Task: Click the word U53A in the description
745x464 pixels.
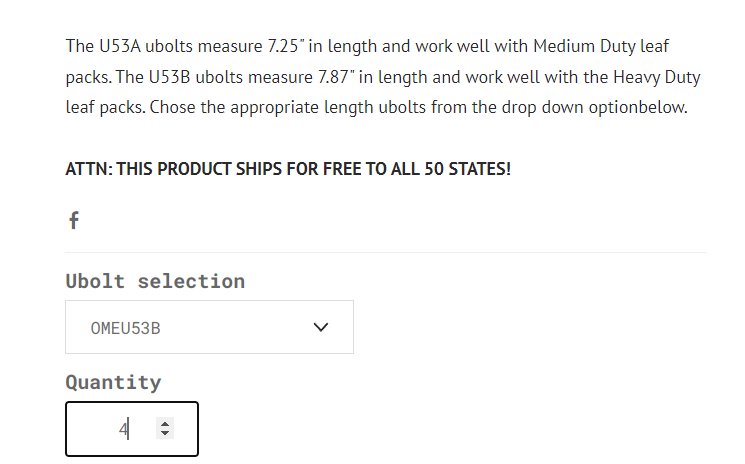Action: tap(120, 46)
